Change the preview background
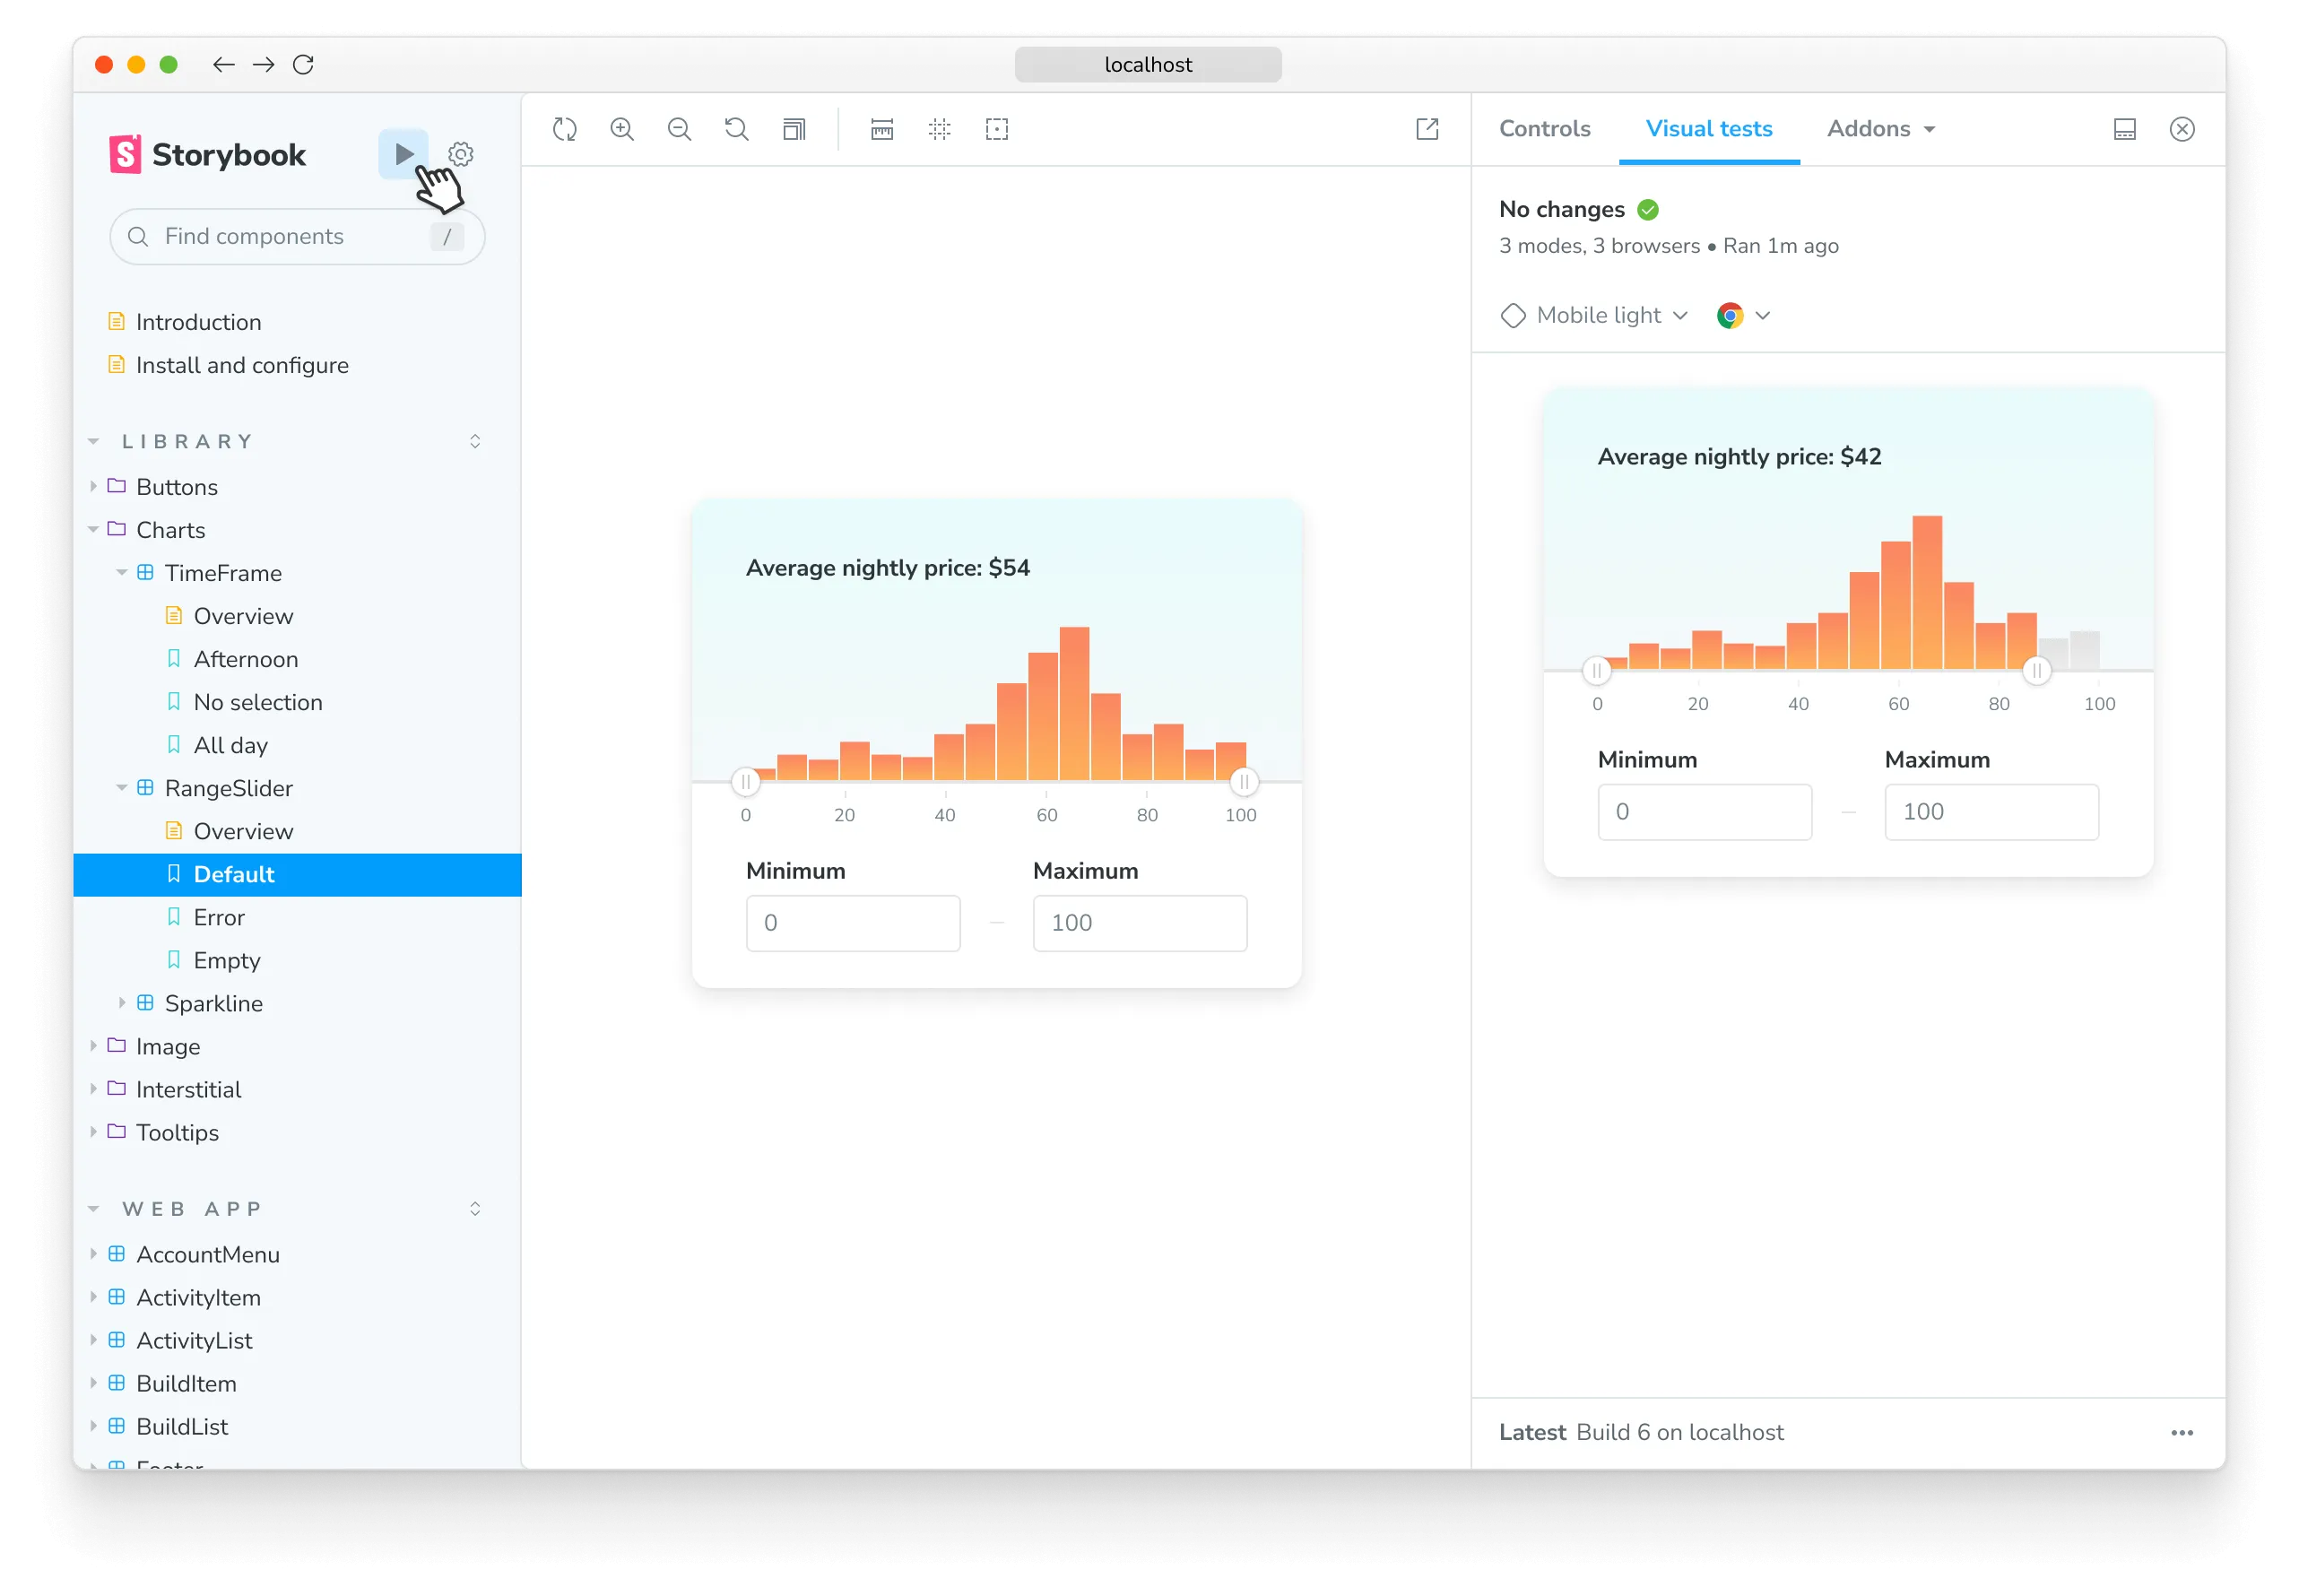 point(794,129)
